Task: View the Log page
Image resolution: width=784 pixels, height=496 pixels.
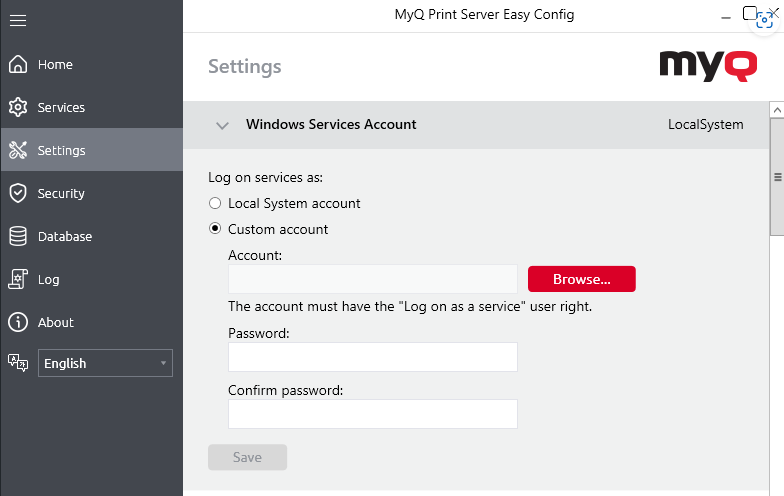Action: pyautogui.click(x=92, y=279)
